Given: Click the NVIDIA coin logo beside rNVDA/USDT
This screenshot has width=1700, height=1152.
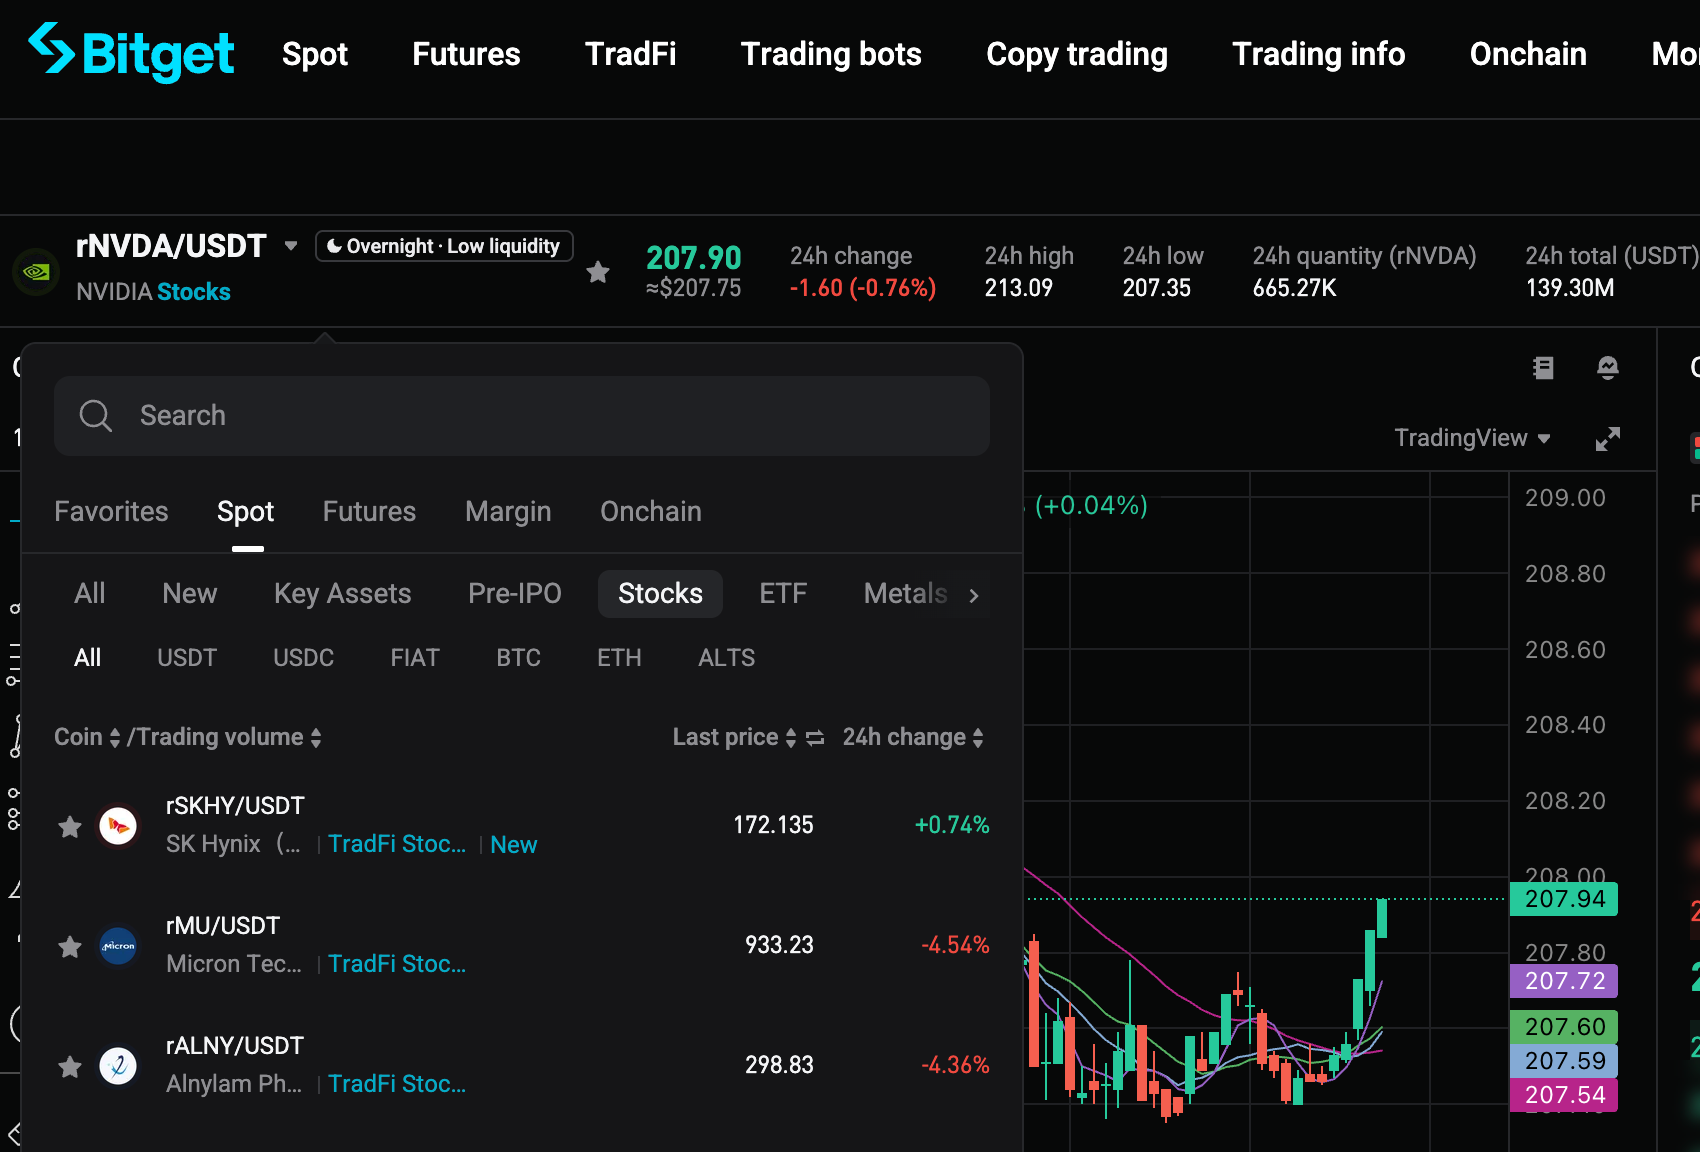Looking at the screenshot, I should (37, 272).
